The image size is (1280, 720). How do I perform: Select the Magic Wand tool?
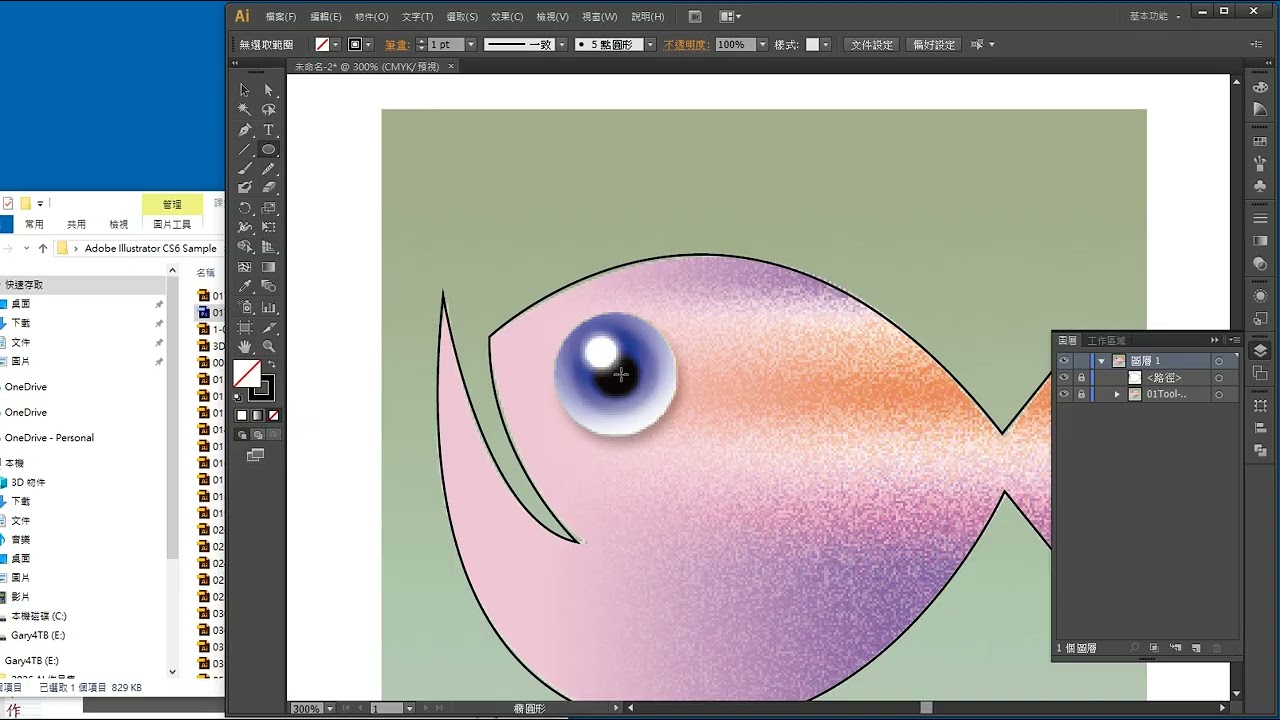click(x=245, y=110)
